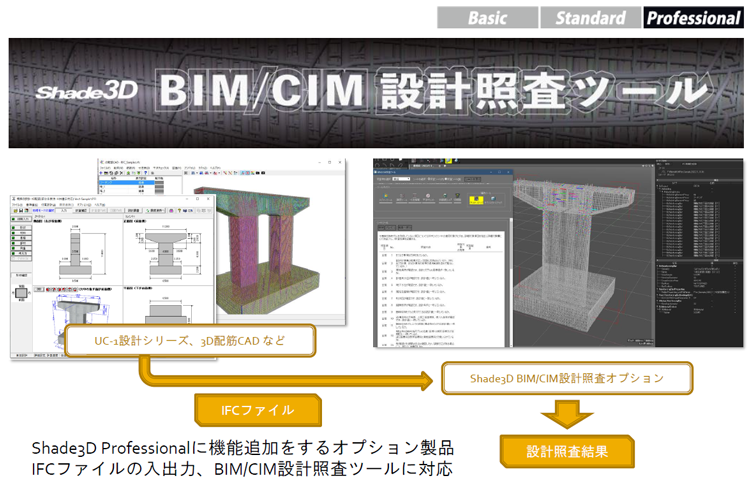Click the save disk icon in UC-1 toolbar
This screenshot has width=750, height=484.
click(21, 211)
